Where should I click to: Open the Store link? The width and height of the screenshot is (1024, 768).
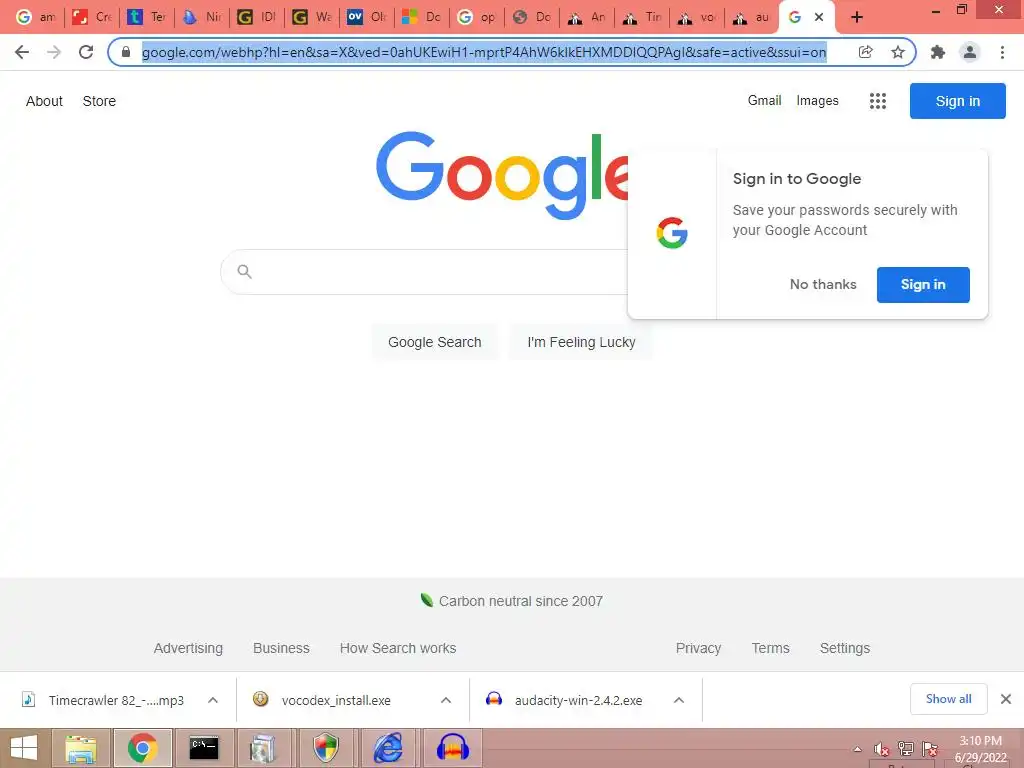coord(99,101)
